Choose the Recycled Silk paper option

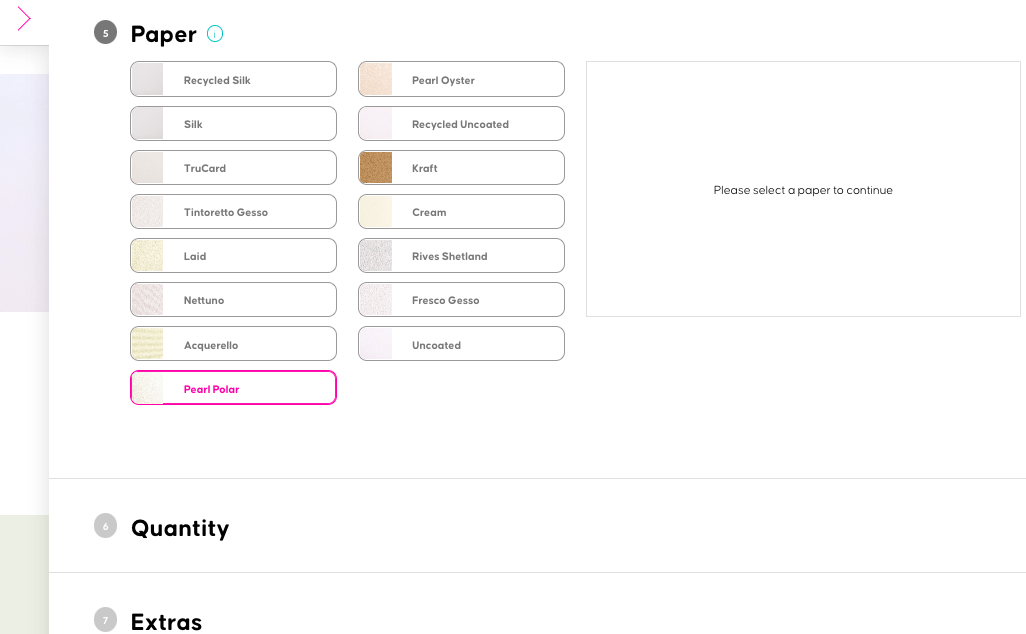[233, 80]
